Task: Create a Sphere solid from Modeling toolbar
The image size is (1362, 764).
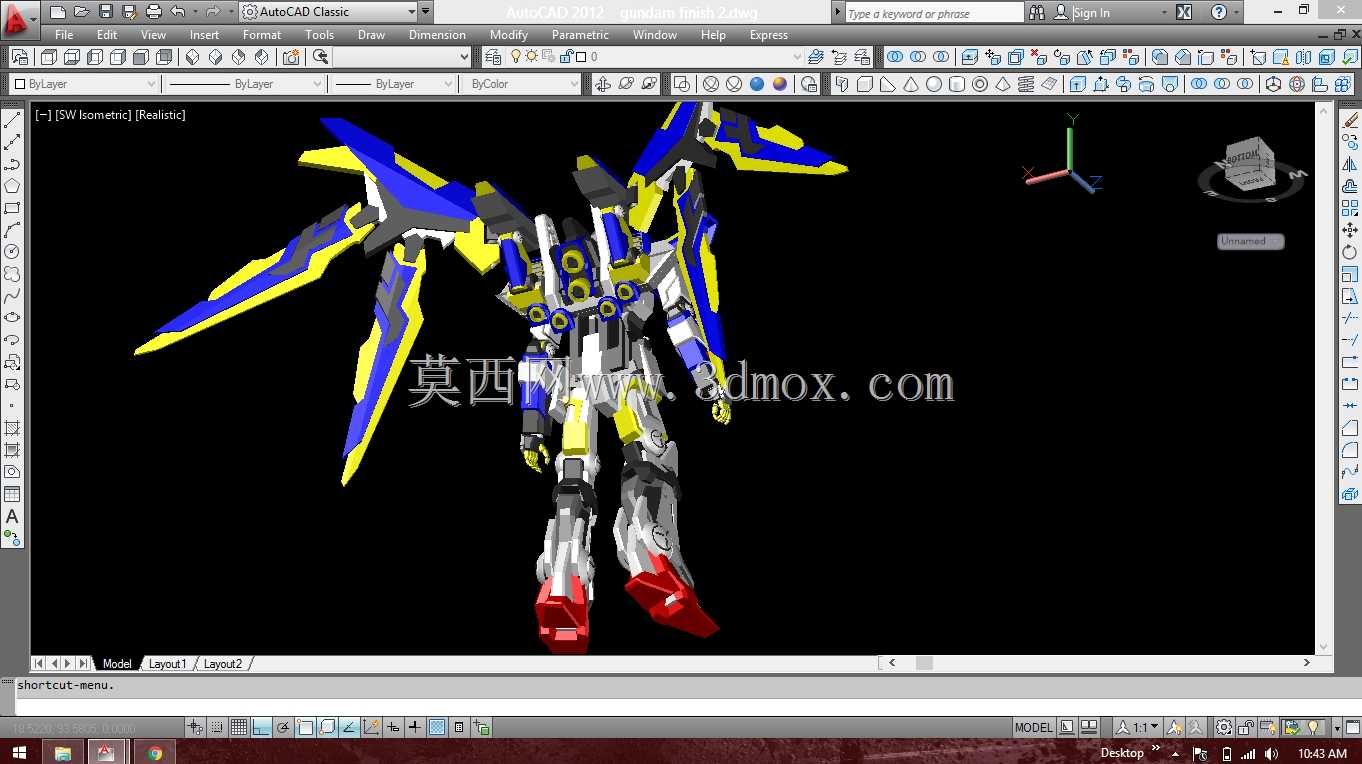Action: coord(934,84)
